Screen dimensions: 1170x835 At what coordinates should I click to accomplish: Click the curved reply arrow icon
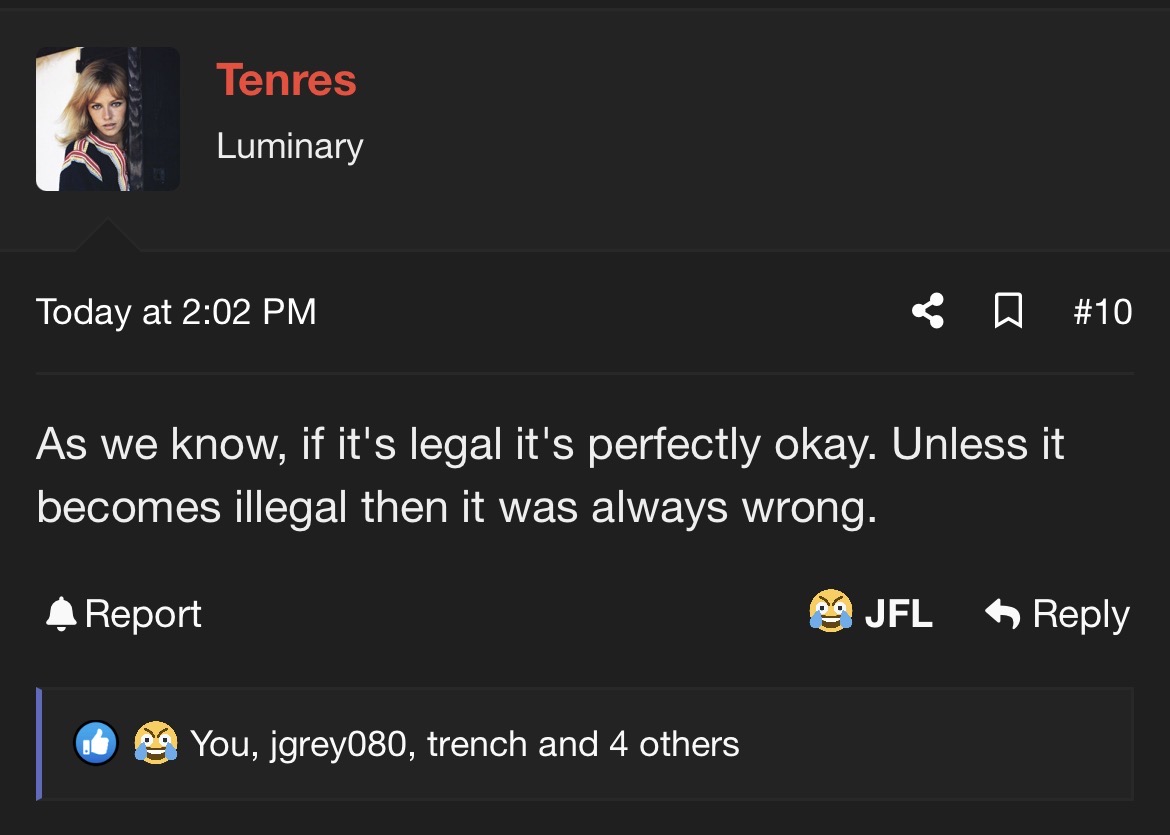click(1002, 613)
